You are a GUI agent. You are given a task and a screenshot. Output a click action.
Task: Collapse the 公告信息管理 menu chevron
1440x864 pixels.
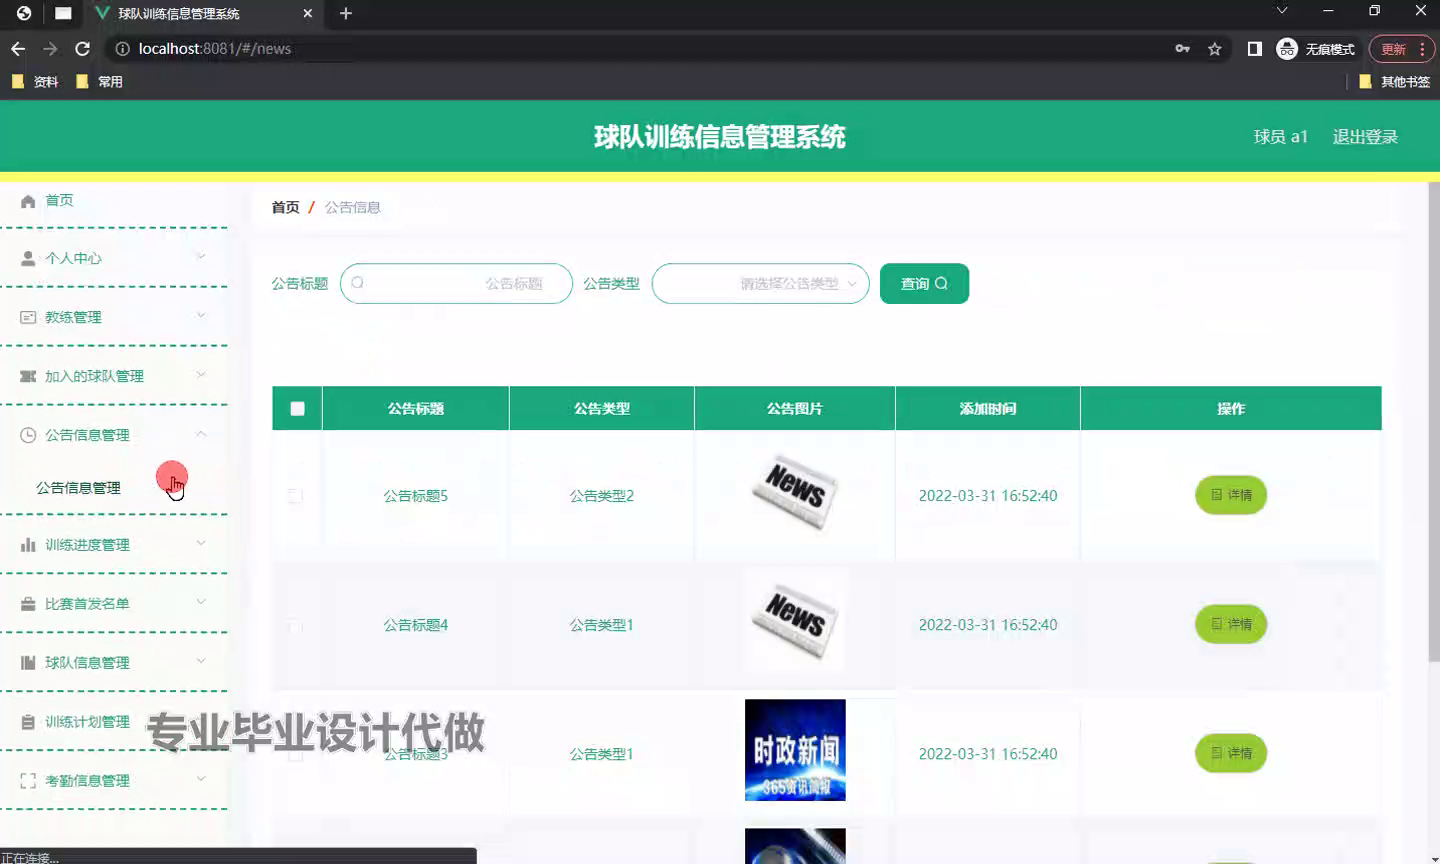click(200, 435)
